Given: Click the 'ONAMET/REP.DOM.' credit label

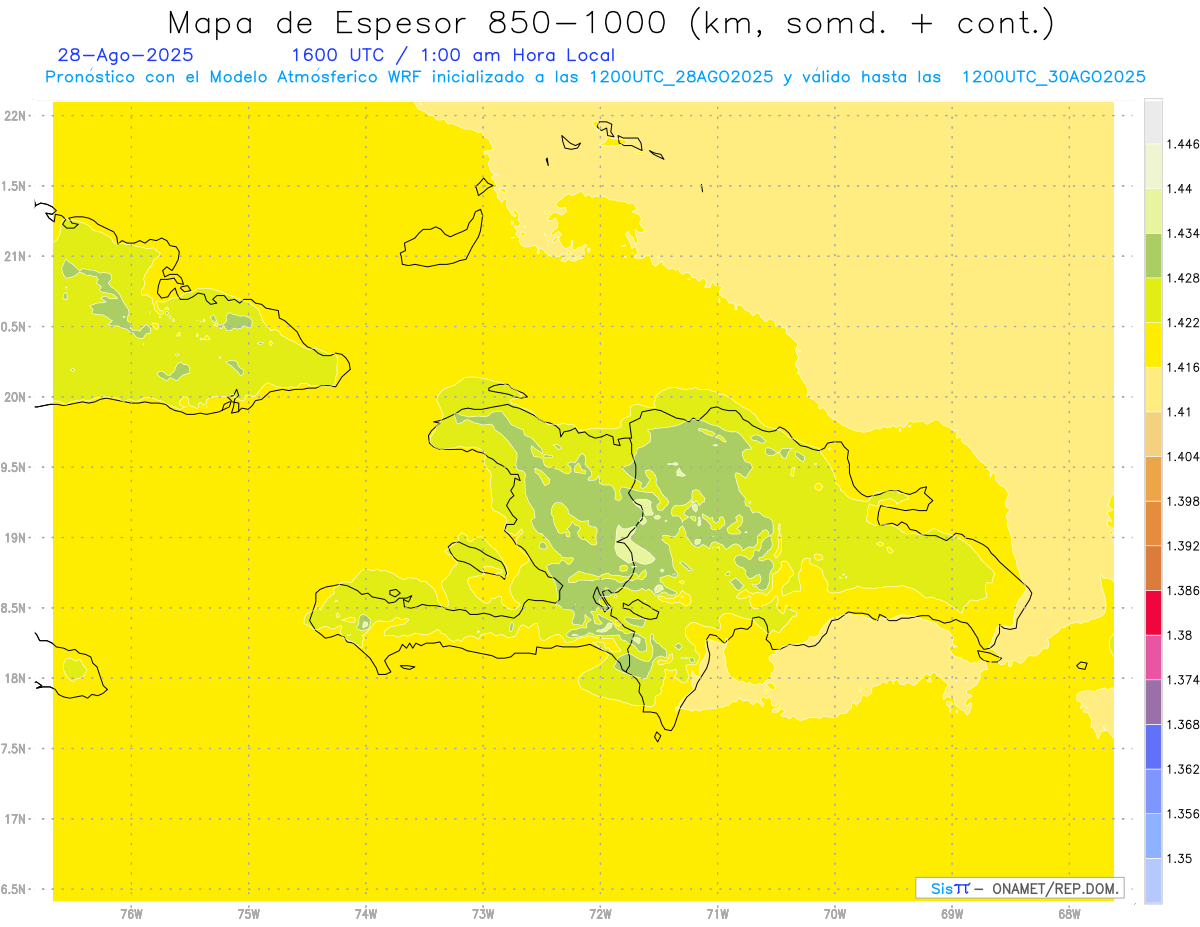Looking at the screenshot, I should (1055, 888).
